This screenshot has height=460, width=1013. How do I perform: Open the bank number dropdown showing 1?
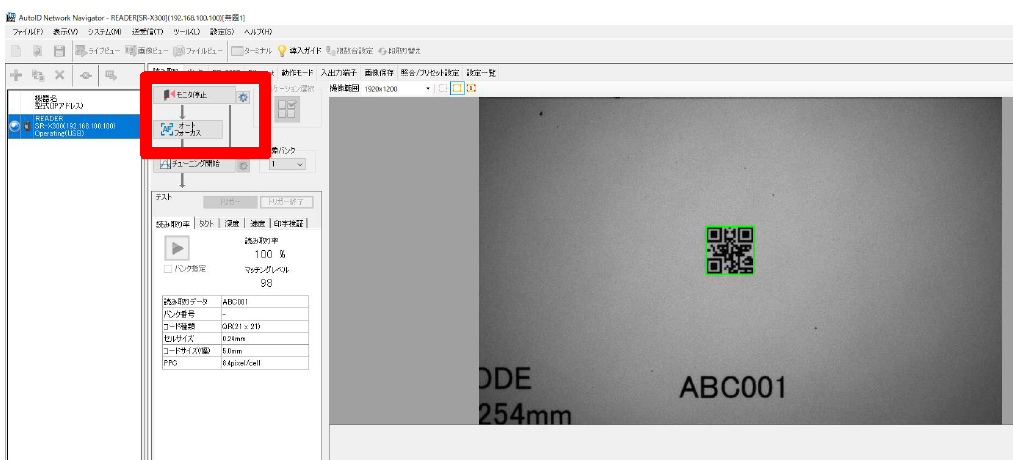point(287,164)
